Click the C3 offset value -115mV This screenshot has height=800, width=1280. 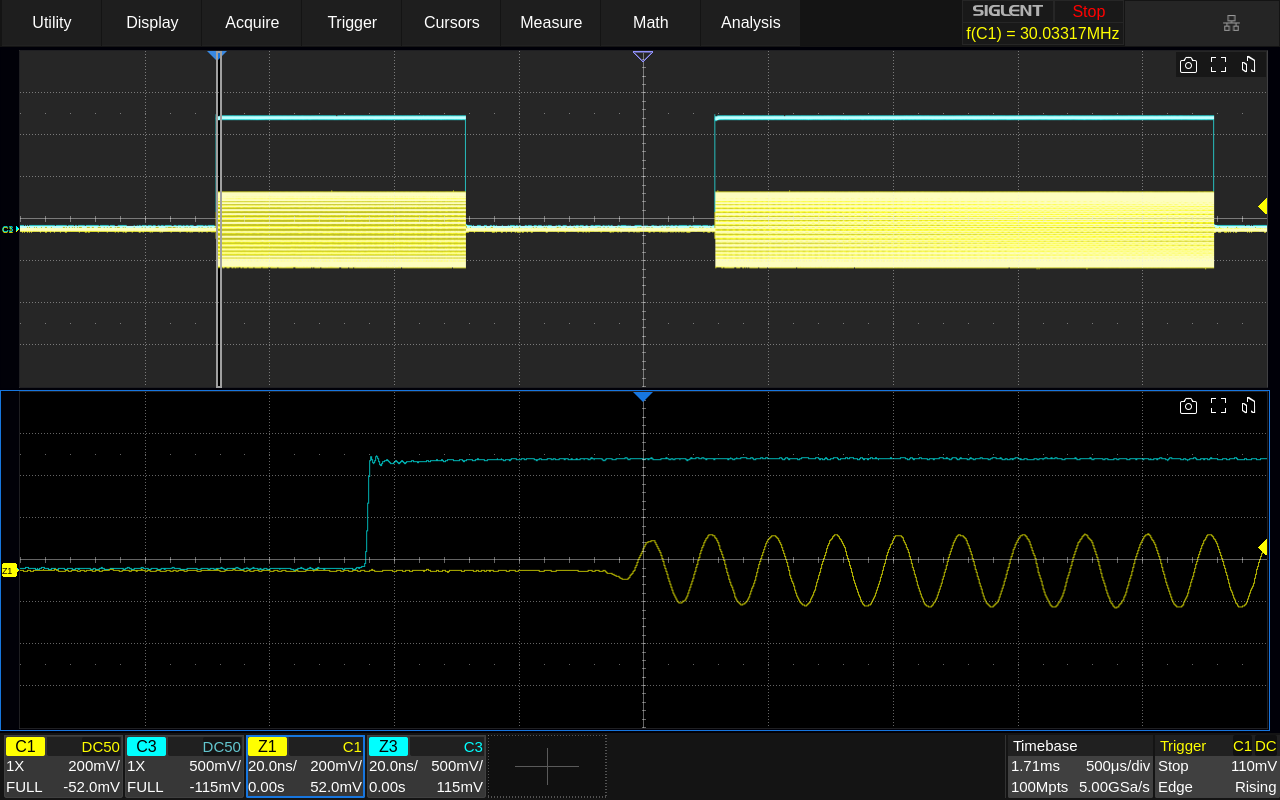(x=215, y=787)
